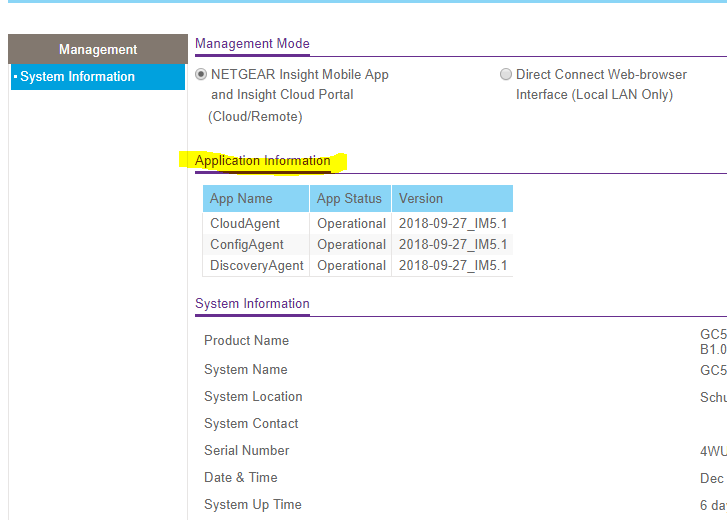Select the DiscoveryAgent row name
This screenshot has width=727, height=520.
pyautogui.click(x=256, y=266)
